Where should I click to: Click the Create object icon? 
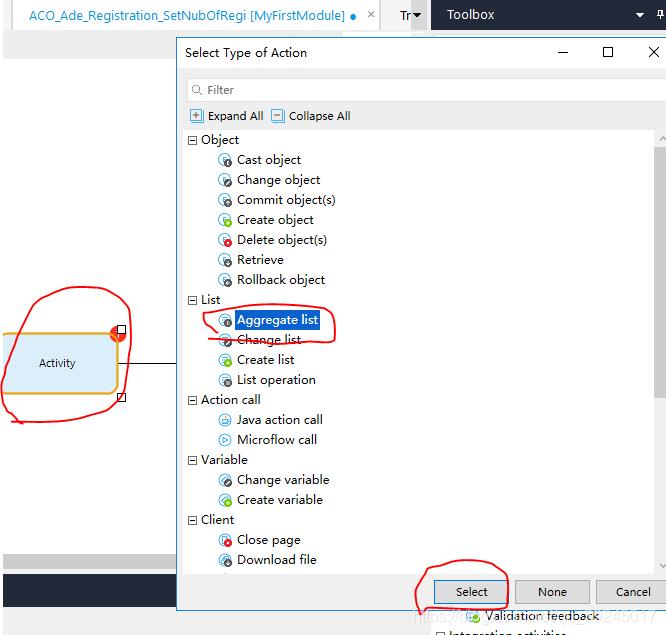225,220
